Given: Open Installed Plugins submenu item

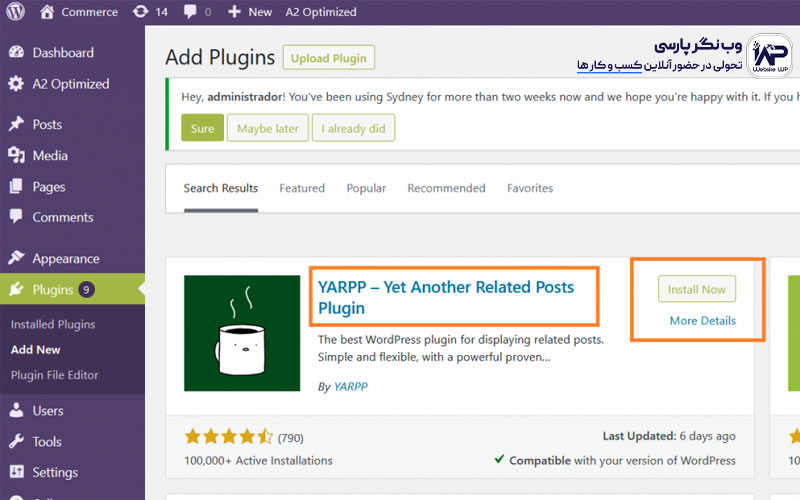Looking at the screenshot, I should 53,325.
